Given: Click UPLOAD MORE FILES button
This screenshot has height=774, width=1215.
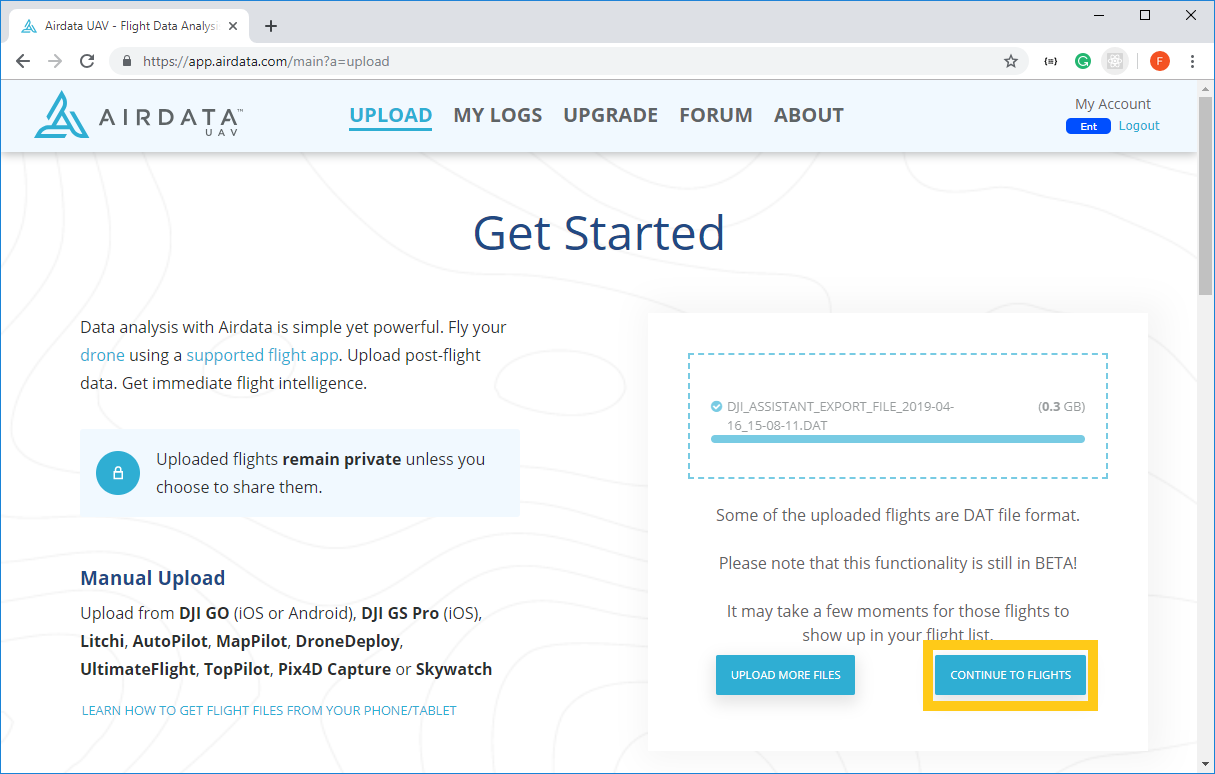Looking at the screenshot, I should [786, 675].
